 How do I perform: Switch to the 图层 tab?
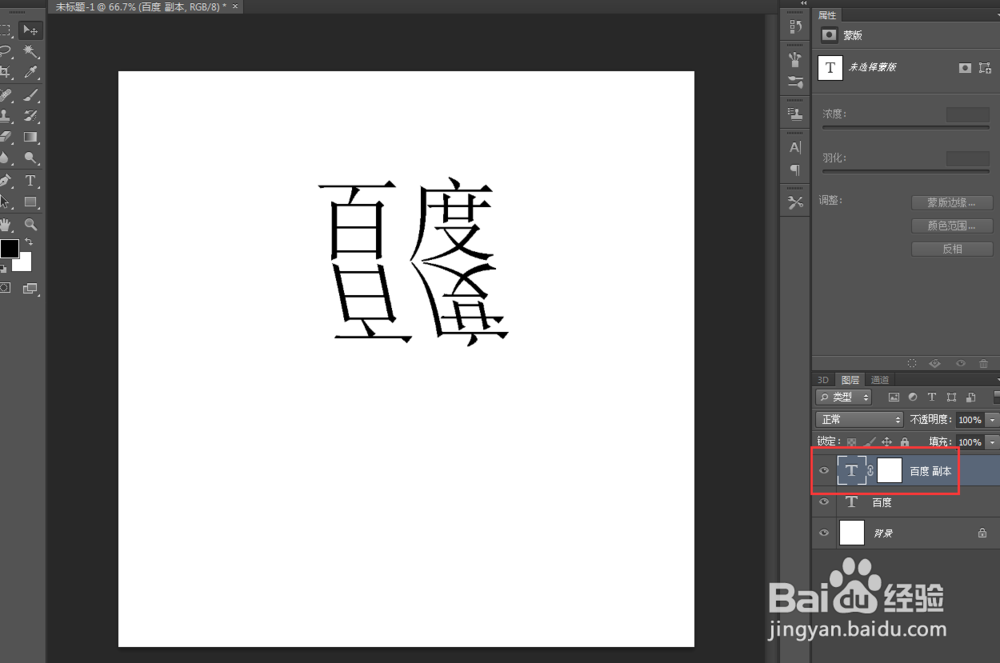tap(849, 380)
